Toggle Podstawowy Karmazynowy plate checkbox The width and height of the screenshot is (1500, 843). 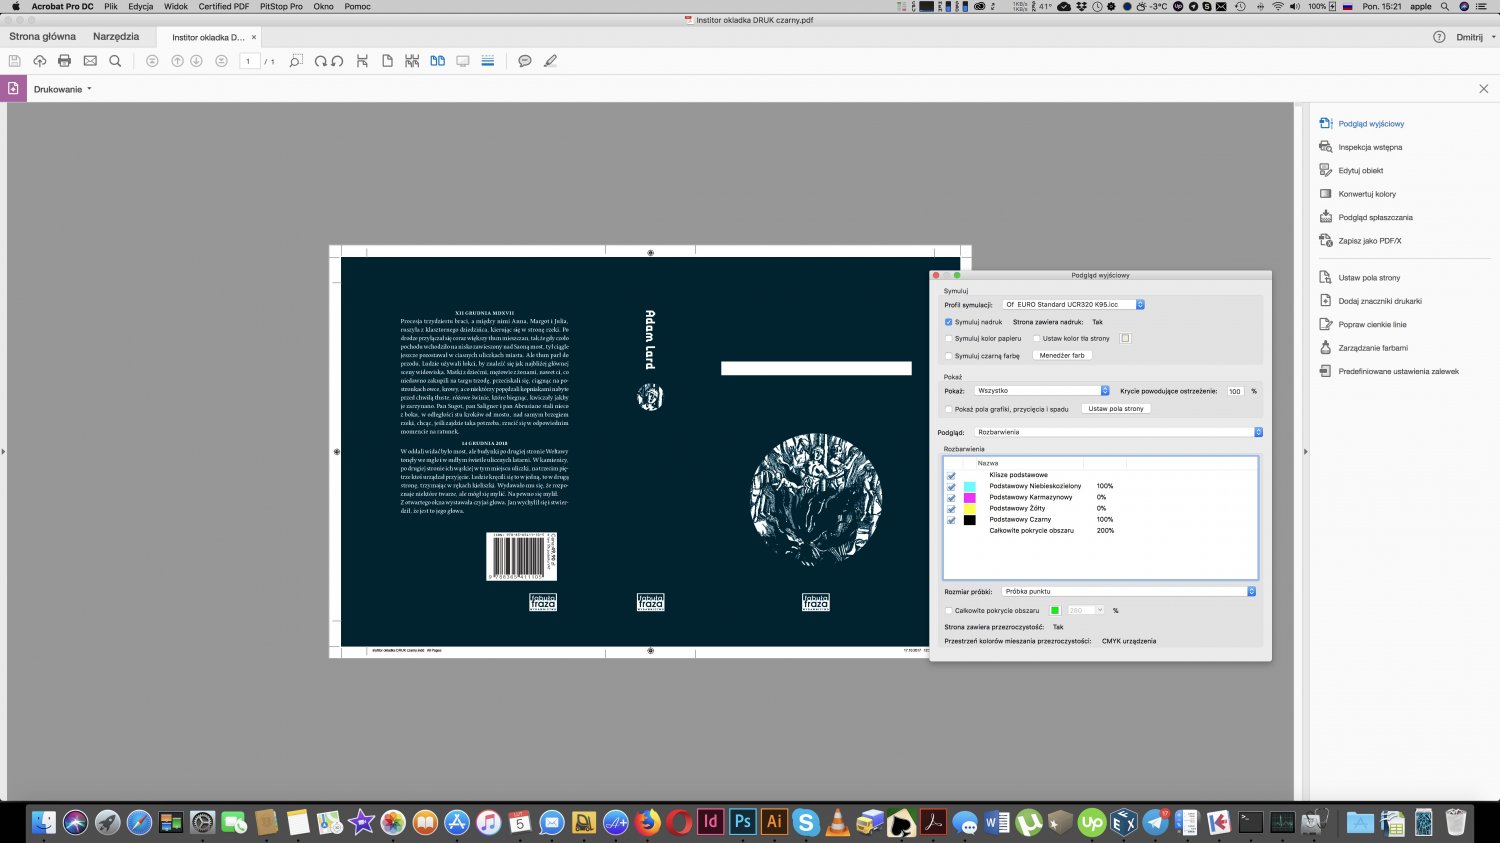951,498
